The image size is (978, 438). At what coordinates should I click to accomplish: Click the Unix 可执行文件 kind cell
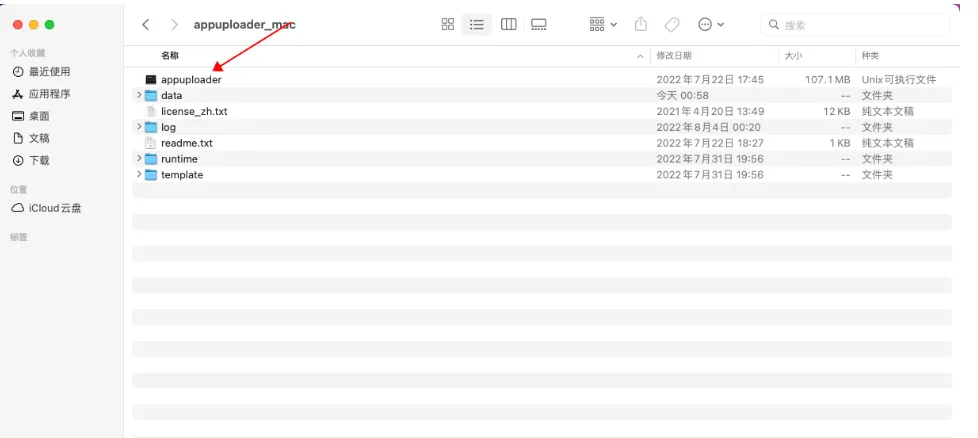coord(899,80)
